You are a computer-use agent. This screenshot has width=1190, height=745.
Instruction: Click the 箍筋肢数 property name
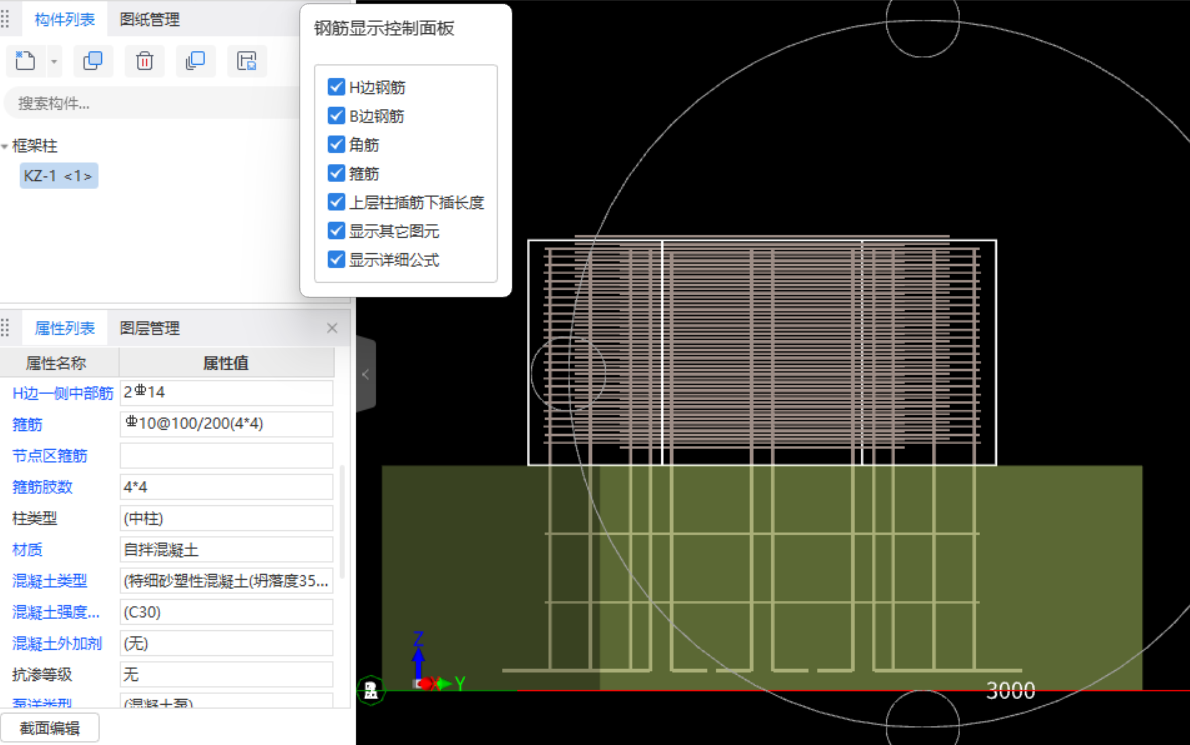[42, 487]
